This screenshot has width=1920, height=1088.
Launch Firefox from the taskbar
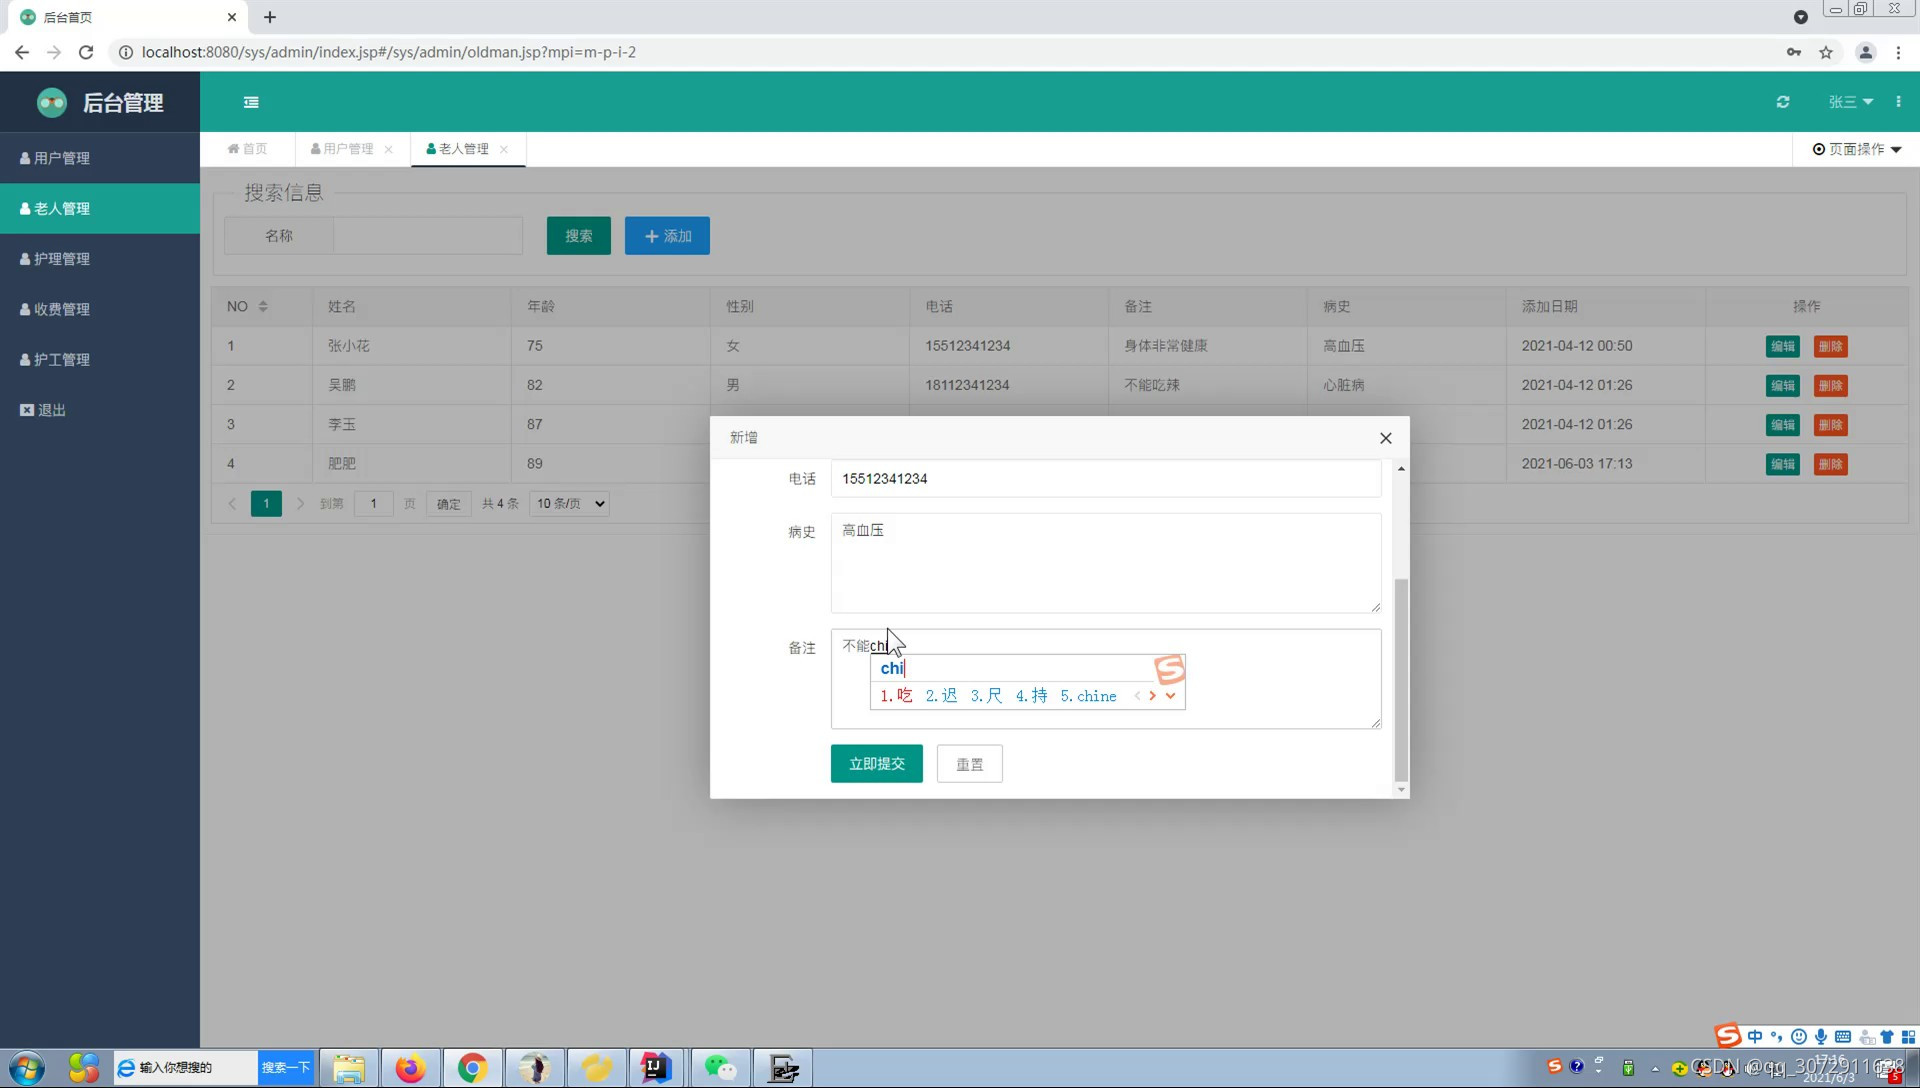pyautogui.click(x=410, y=1068)
